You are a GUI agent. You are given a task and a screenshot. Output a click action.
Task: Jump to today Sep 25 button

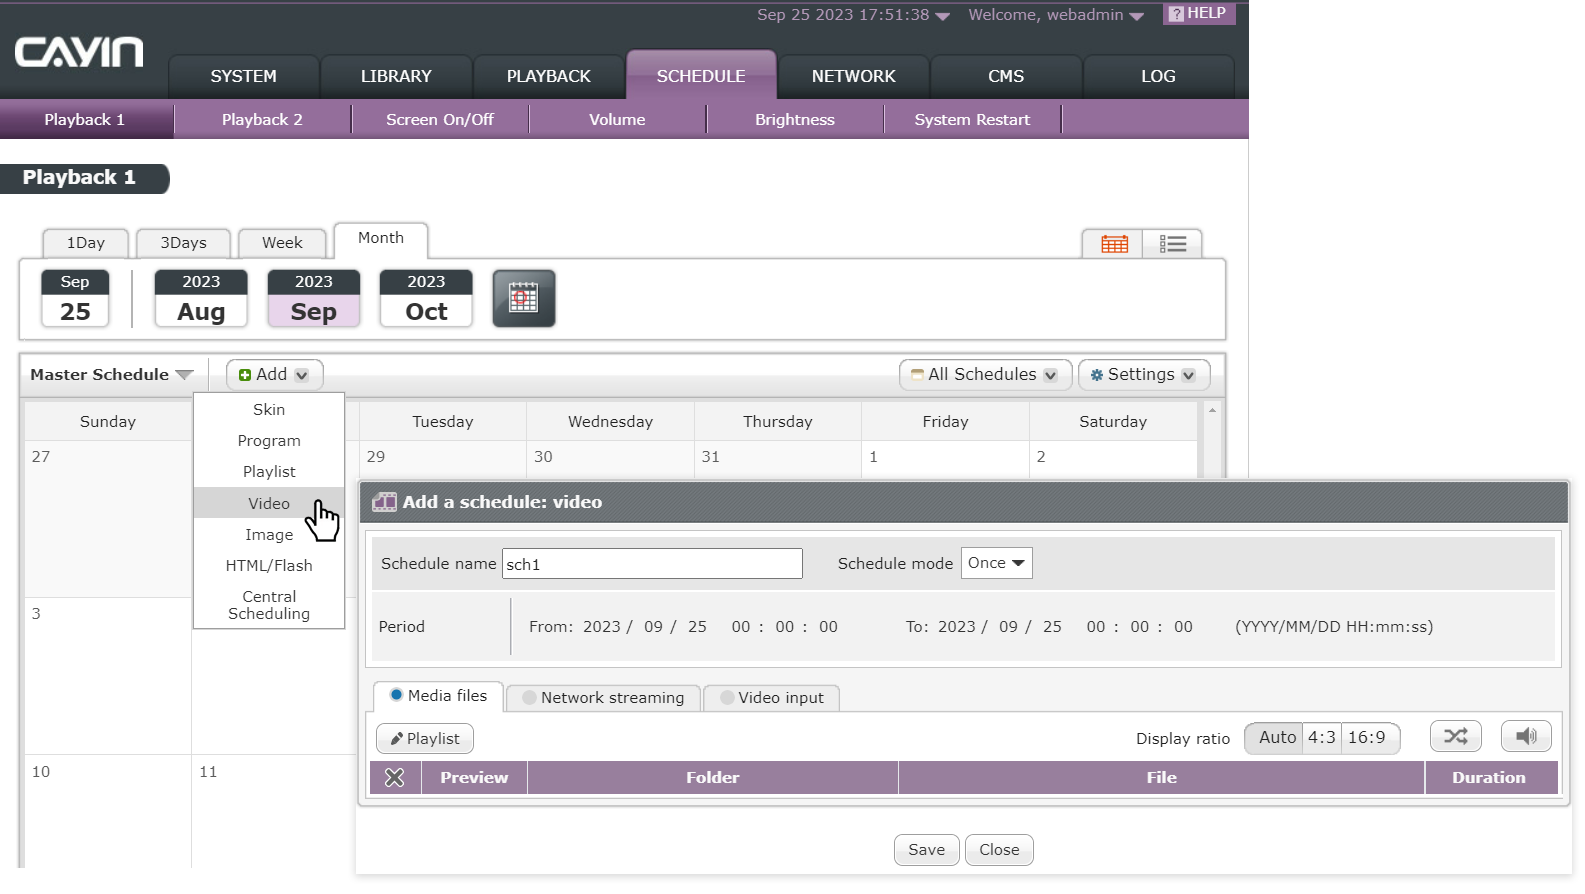pos(75,298)
